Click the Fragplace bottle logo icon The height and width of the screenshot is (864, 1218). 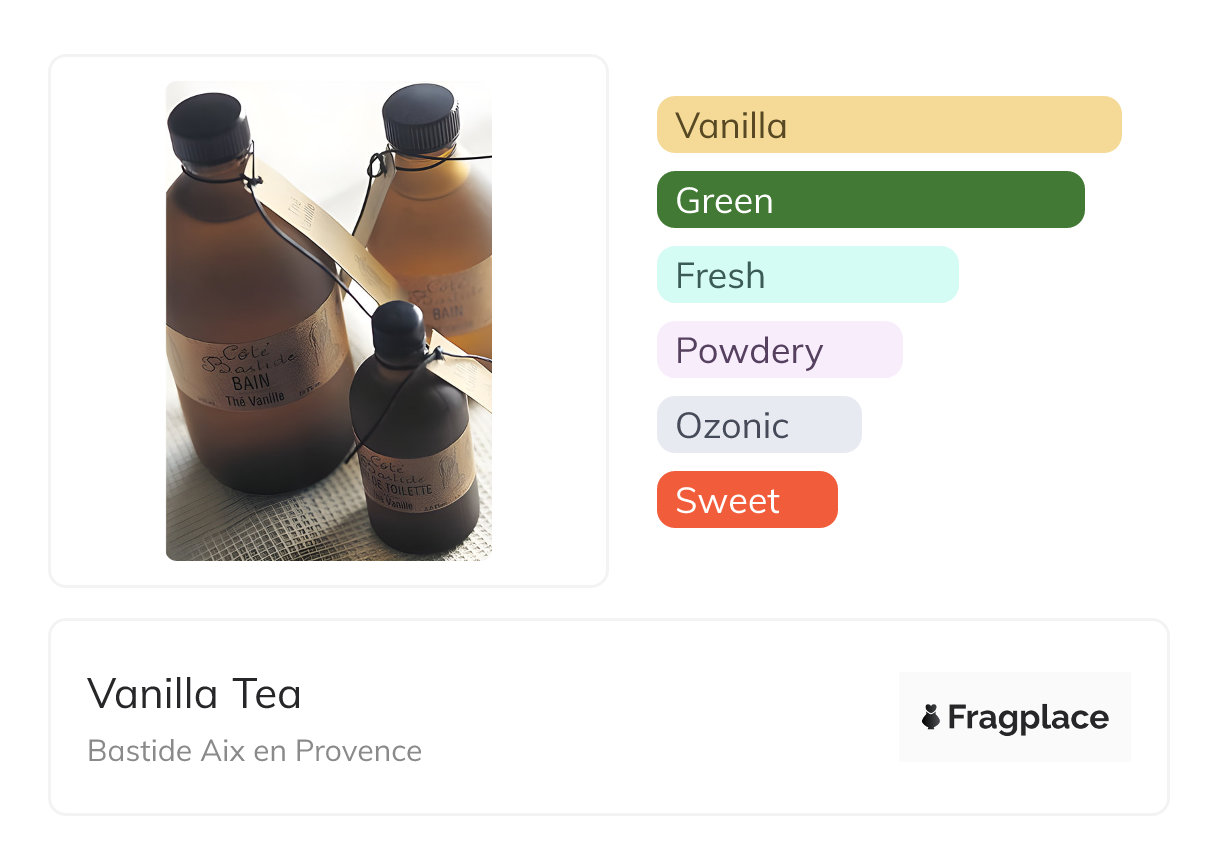(931, 717)
